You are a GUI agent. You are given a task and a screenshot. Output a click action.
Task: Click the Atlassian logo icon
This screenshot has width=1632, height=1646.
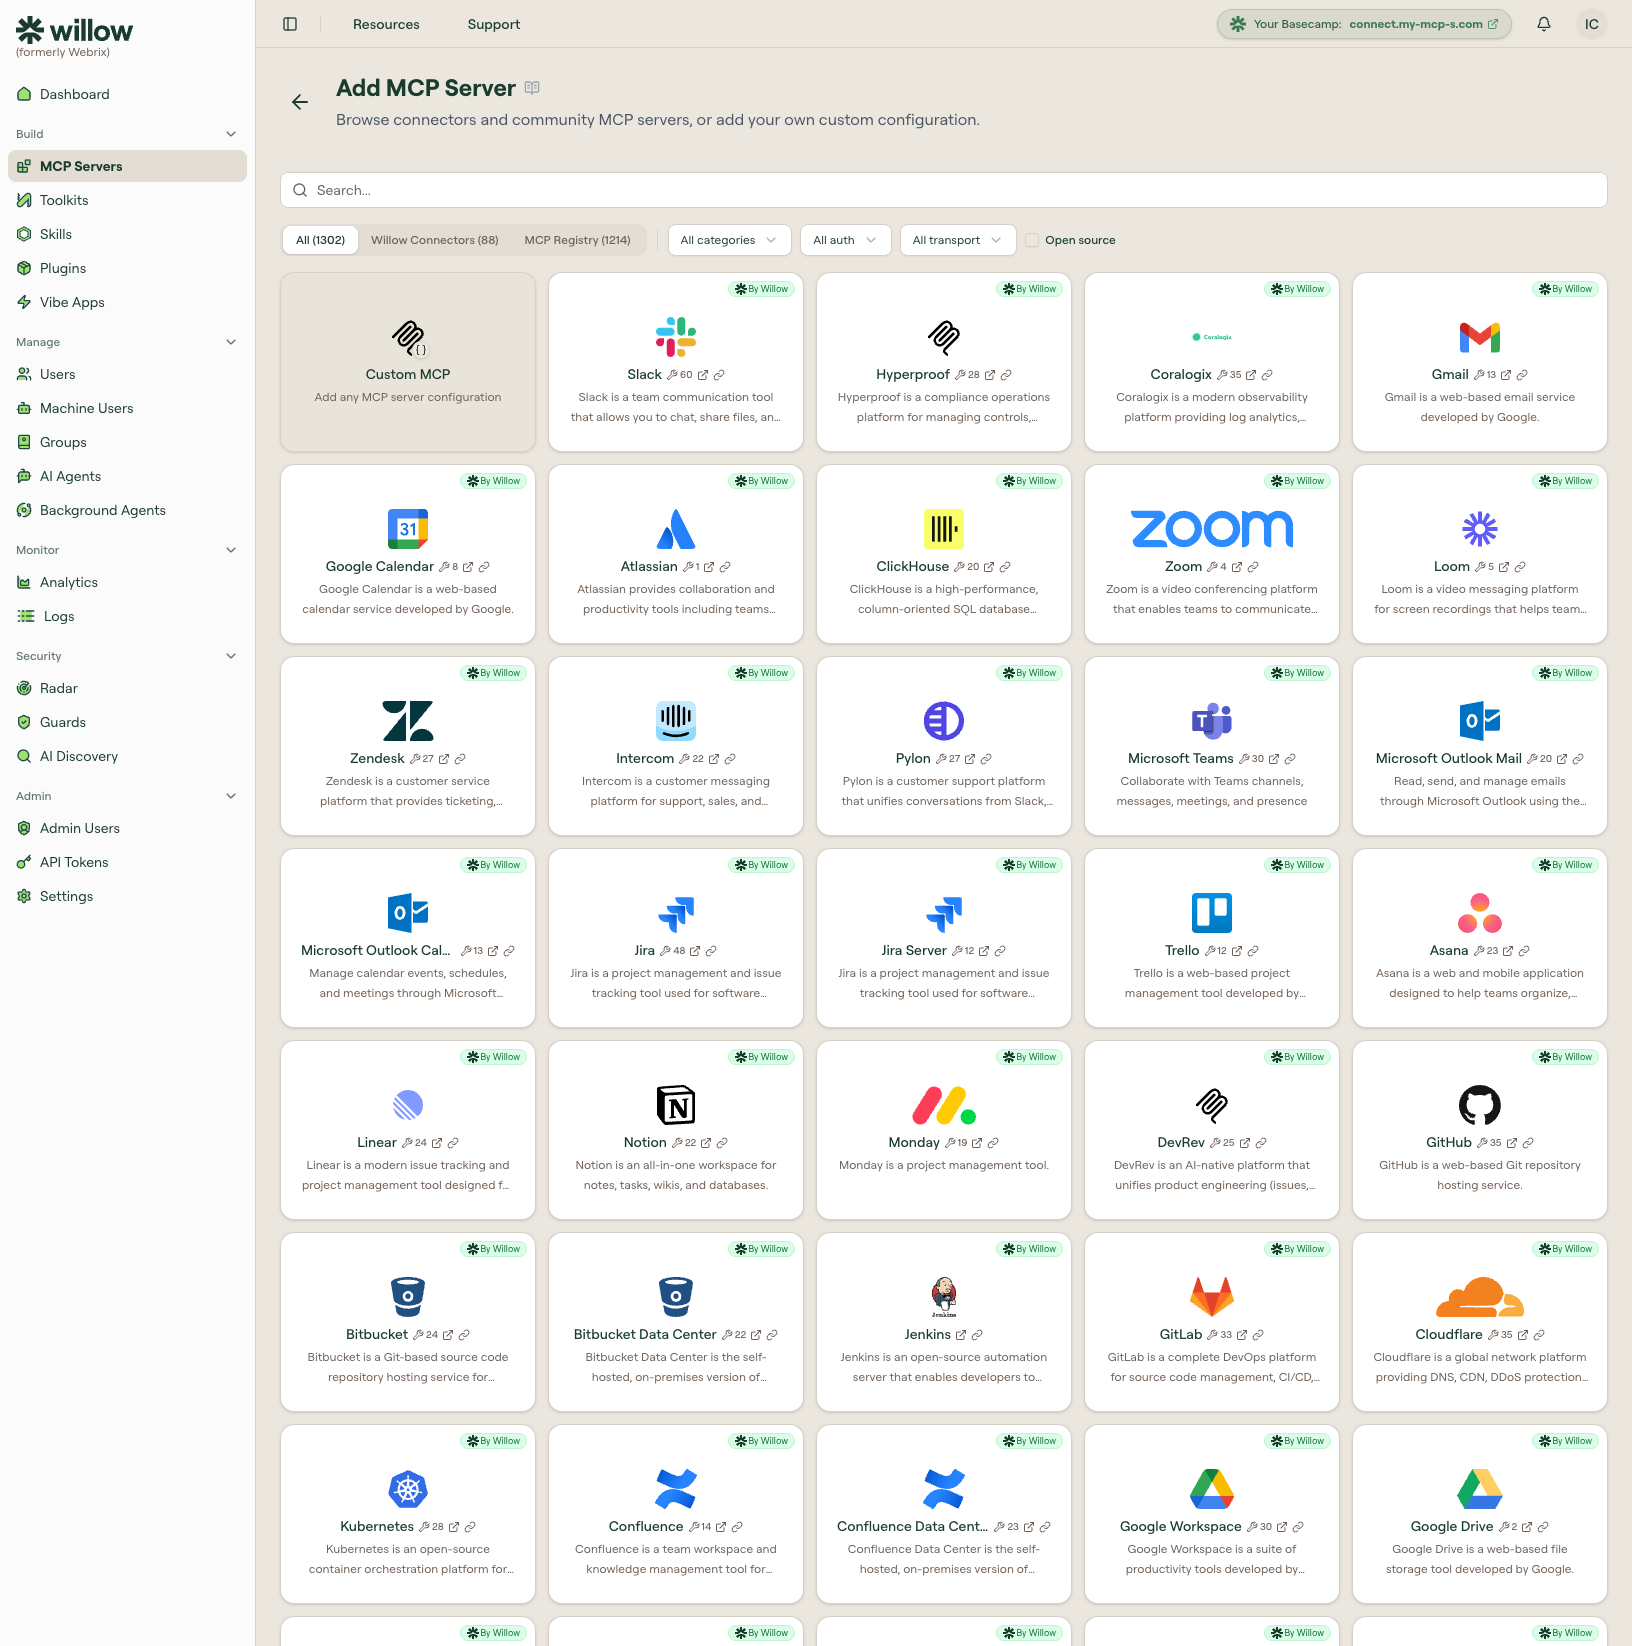click(x=676, y=529)
